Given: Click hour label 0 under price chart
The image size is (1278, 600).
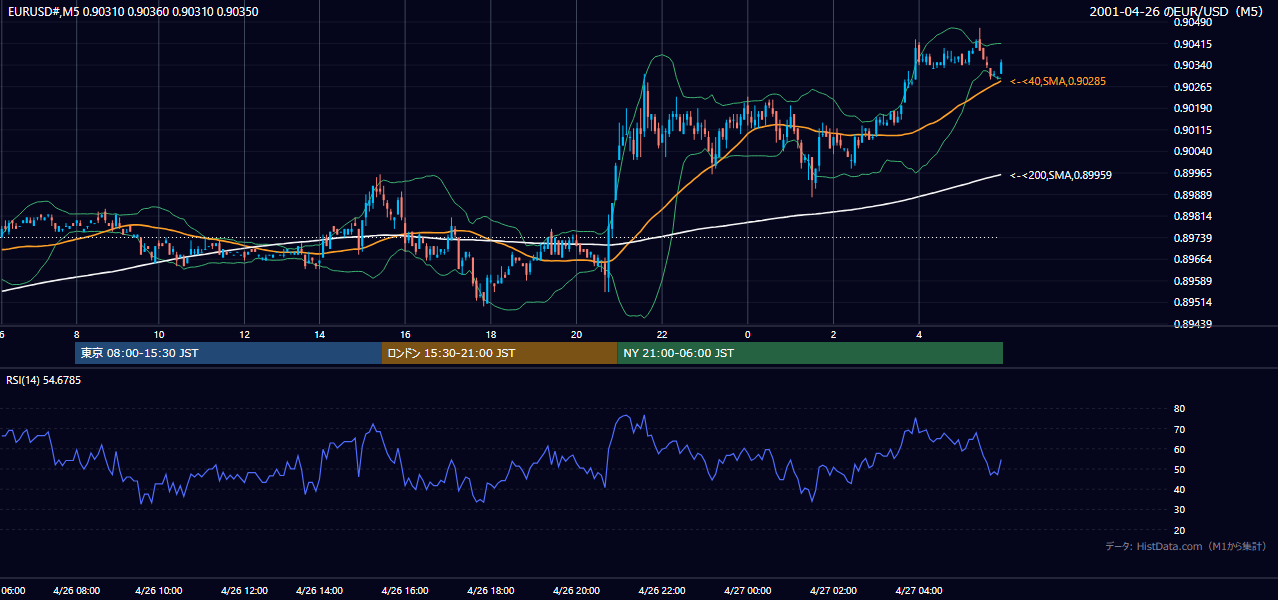Looking at the screenshot, I should 747,334.
